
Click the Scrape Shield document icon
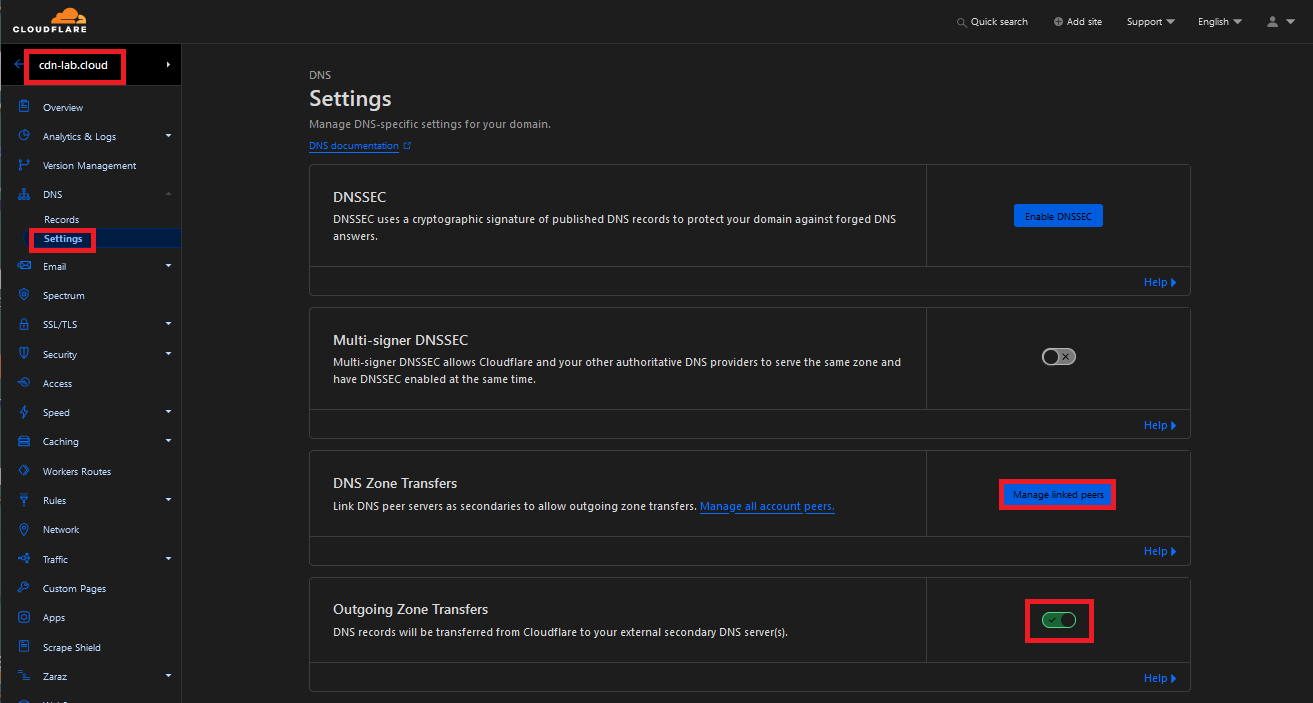24,647
